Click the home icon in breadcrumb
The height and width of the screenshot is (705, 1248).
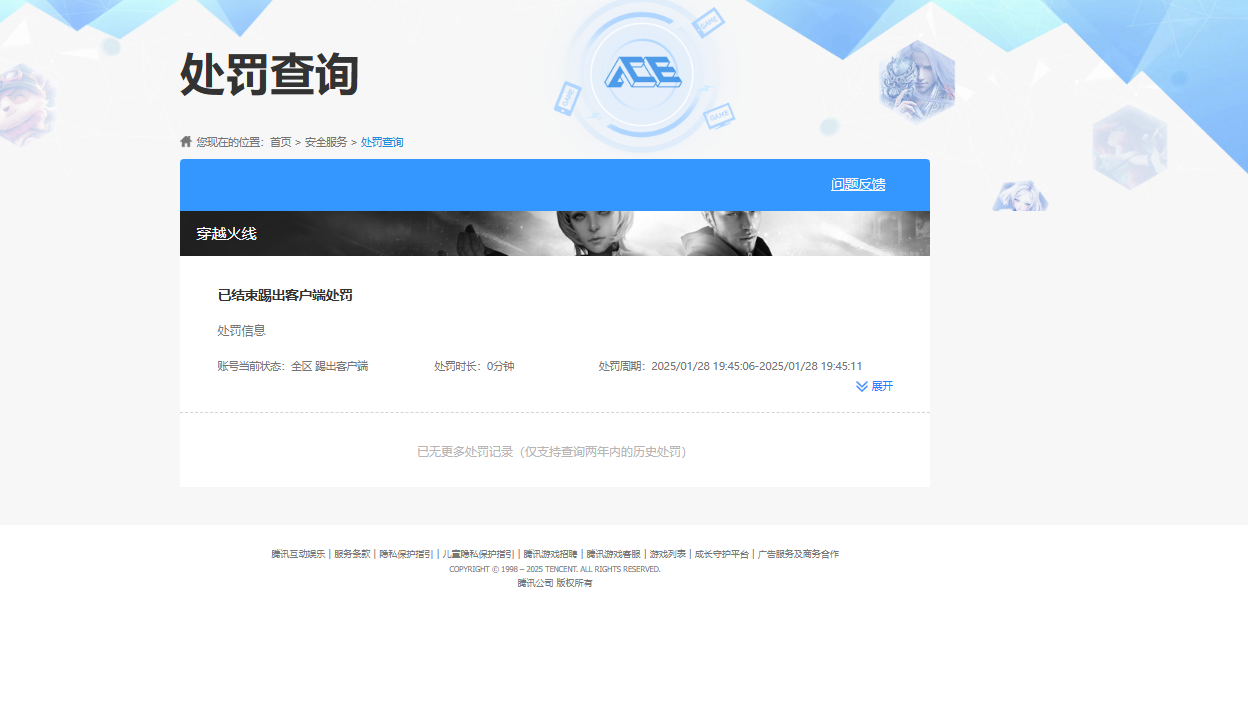pyautogui.click(x=186, y=142)
